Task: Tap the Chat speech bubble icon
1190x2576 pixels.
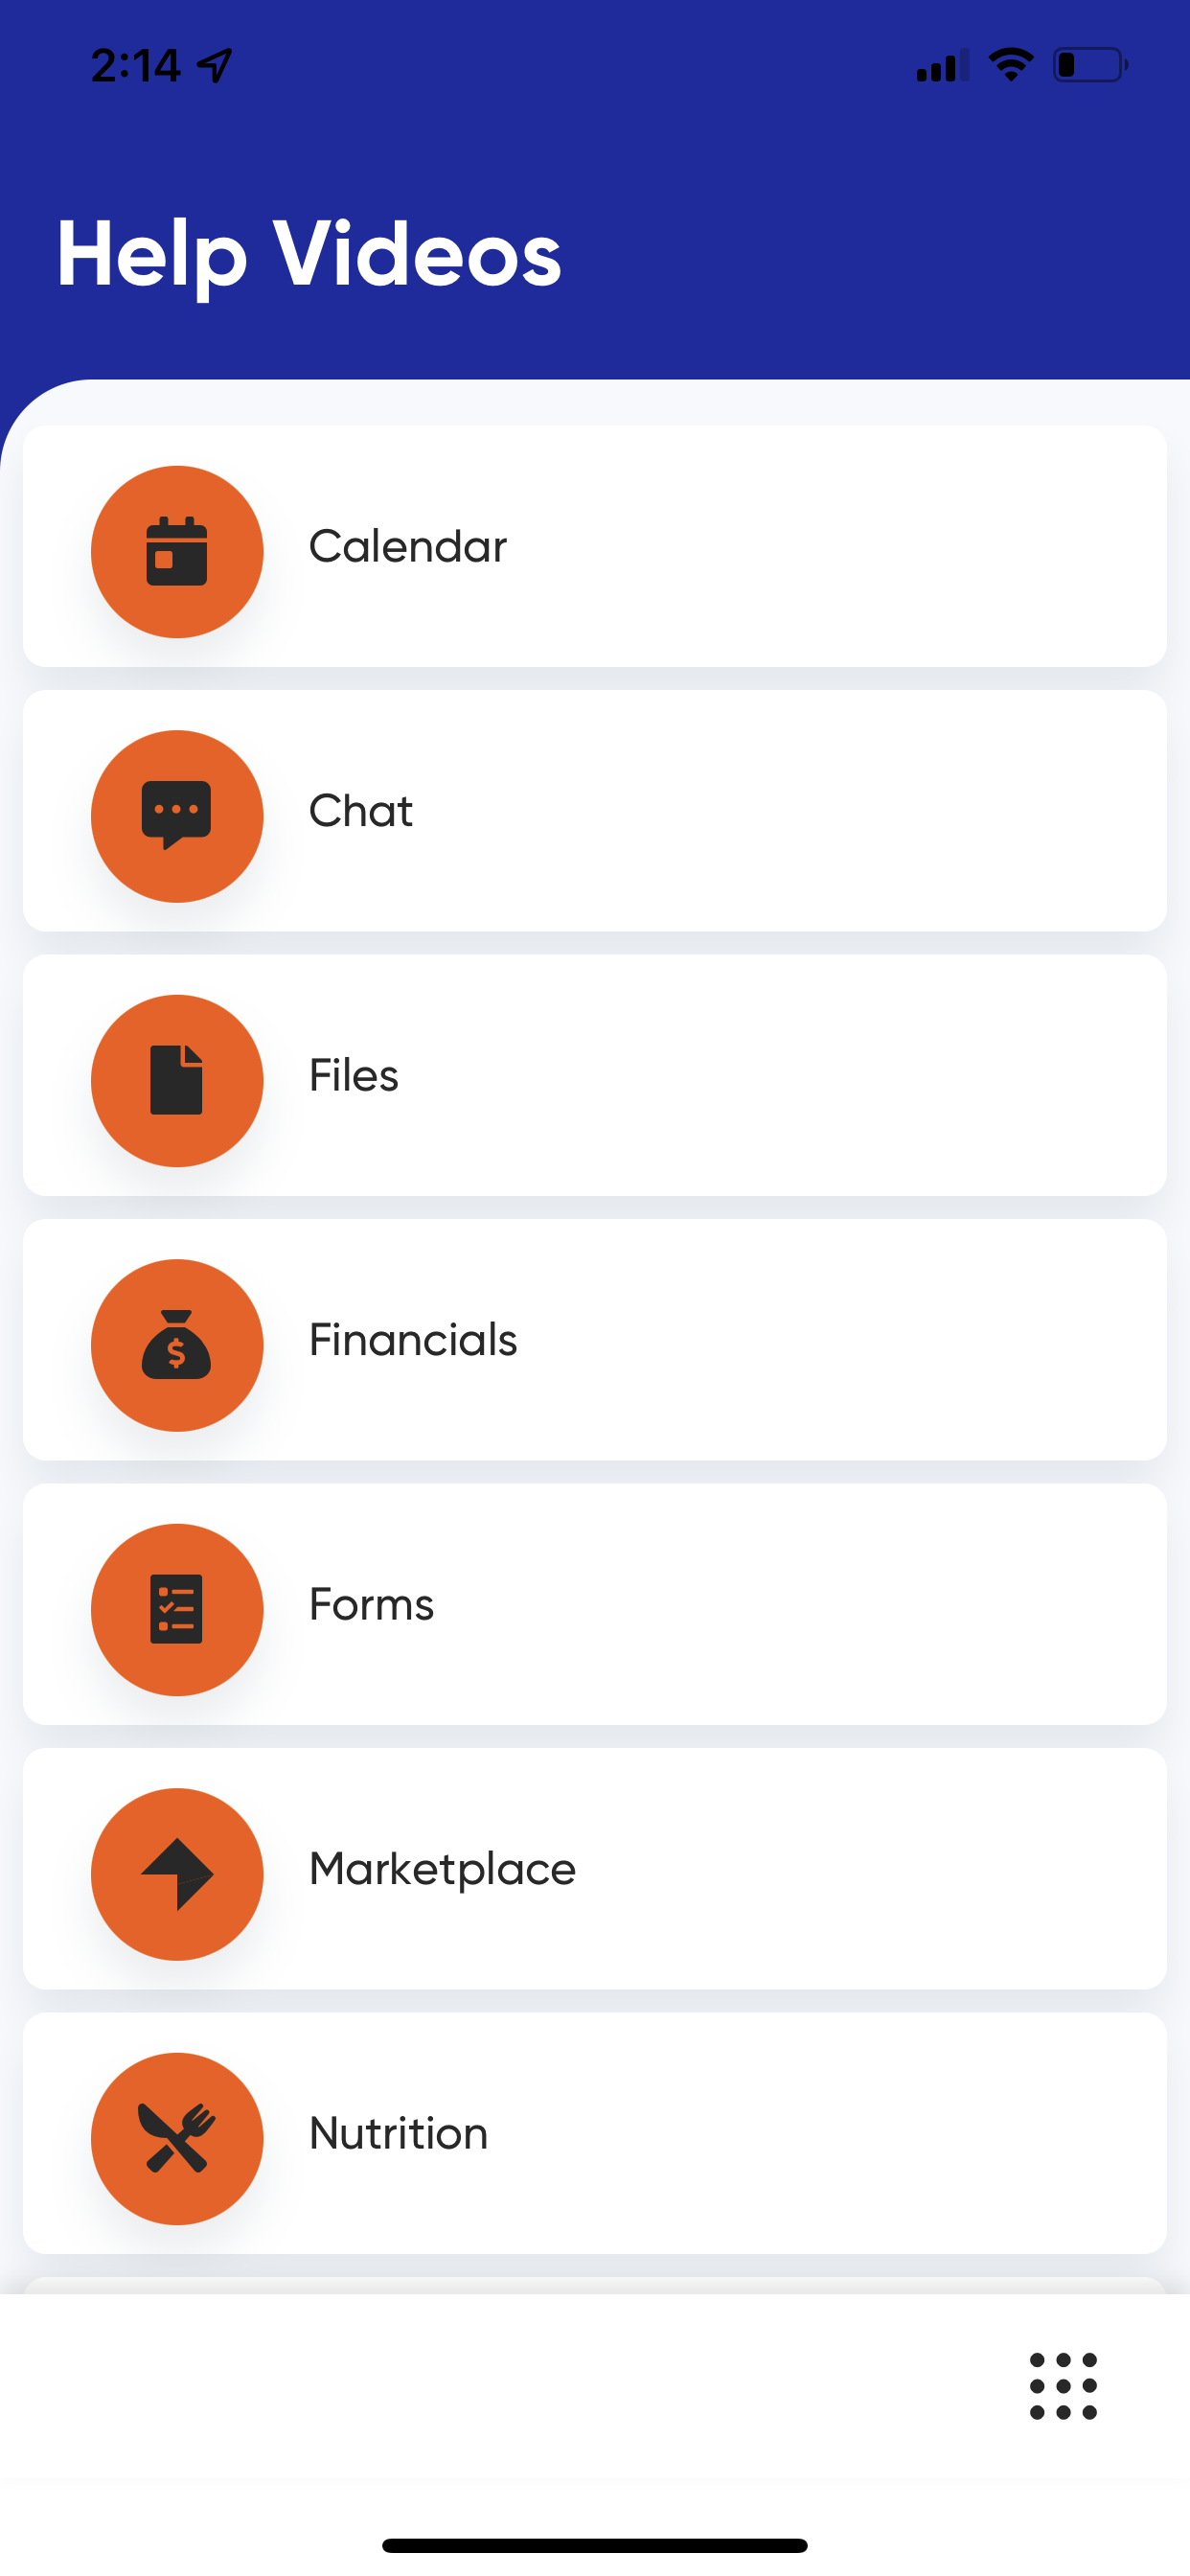Action: (177, 816)
